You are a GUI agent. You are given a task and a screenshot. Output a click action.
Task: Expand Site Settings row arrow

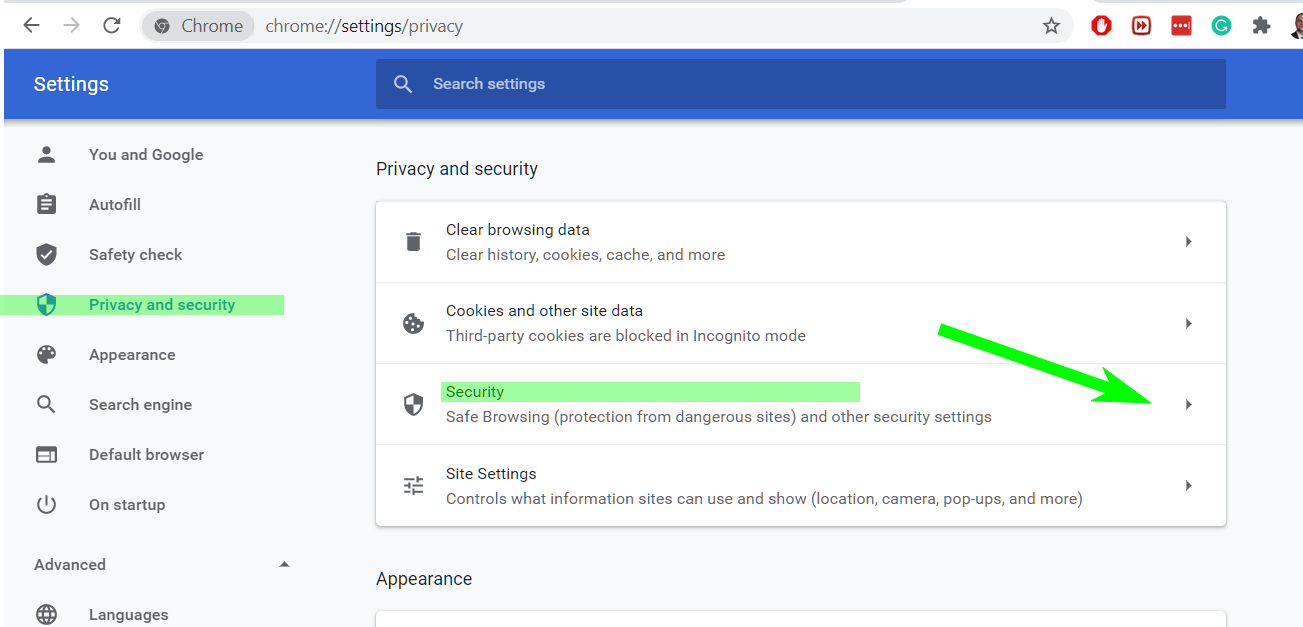coord(1188,486)
